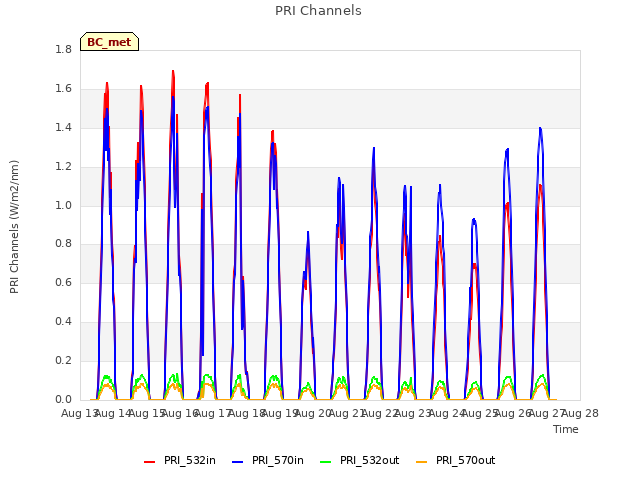The height and width of the screenshot is (480, 640).
Task: Click the 0.8 y-axis tick label
Action: click(63, 244)
